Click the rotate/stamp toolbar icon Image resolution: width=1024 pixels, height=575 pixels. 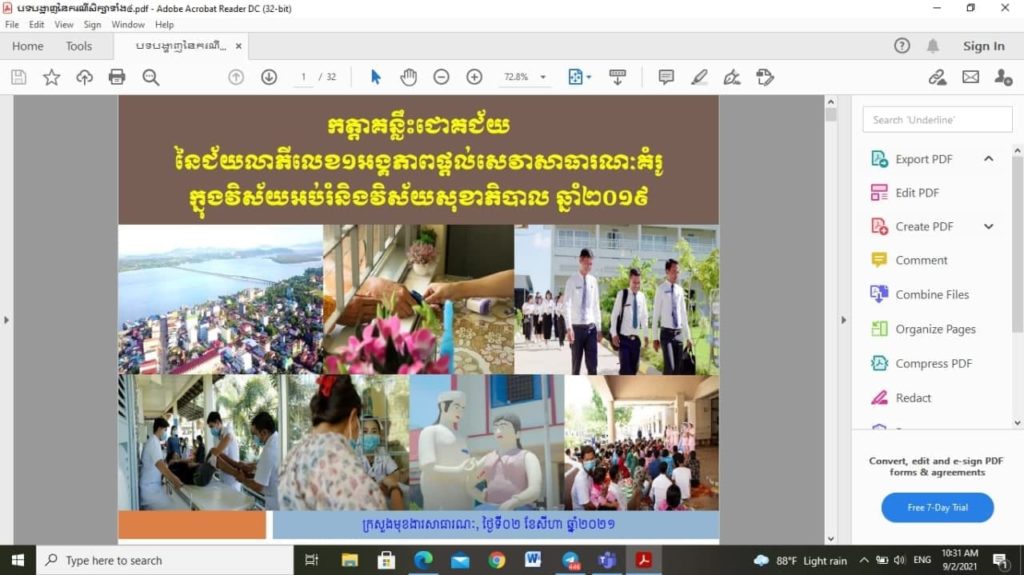(765, 77)
